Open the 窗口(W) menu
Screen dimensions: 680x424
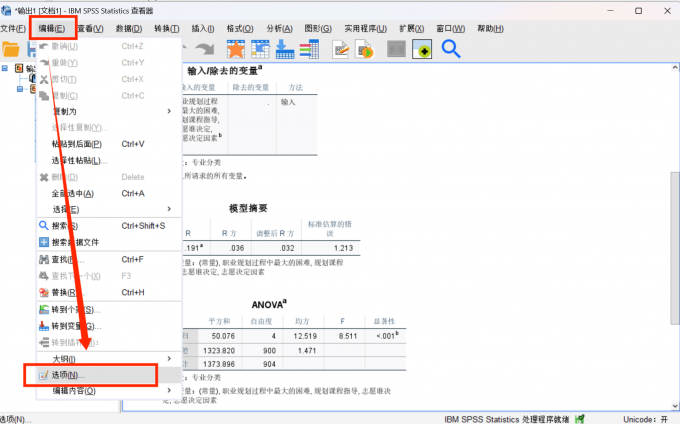[x=451, y=29]
